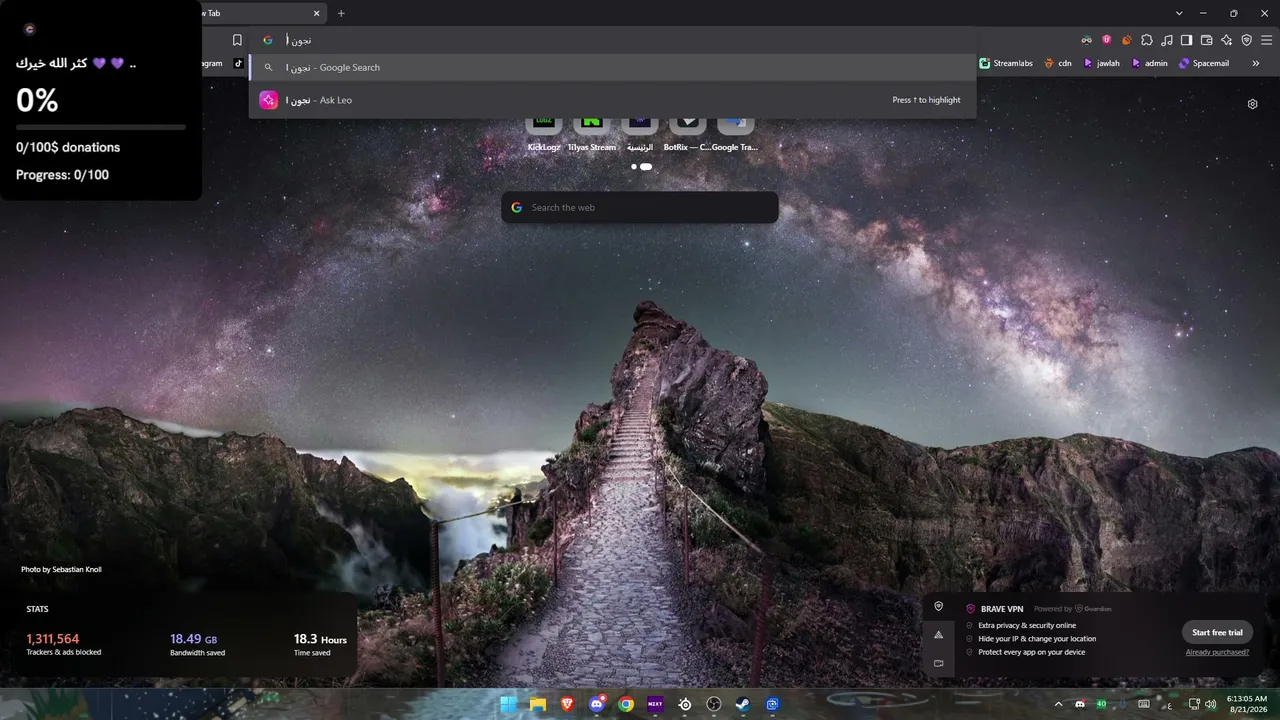Select the New Tab tab
The width and height of the screenshot is (1280, 720).
click(x=264, y=13)
